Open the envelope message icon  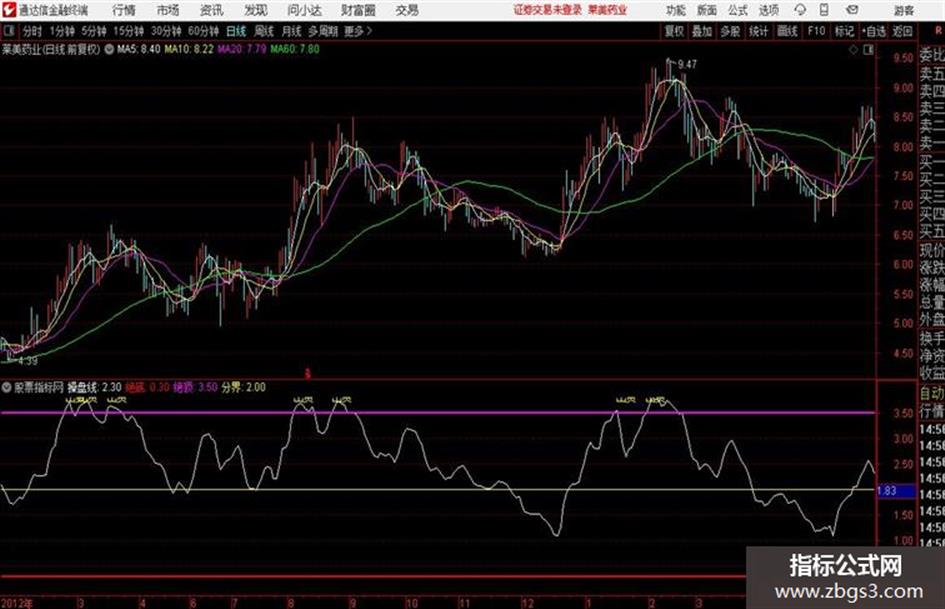852,10
